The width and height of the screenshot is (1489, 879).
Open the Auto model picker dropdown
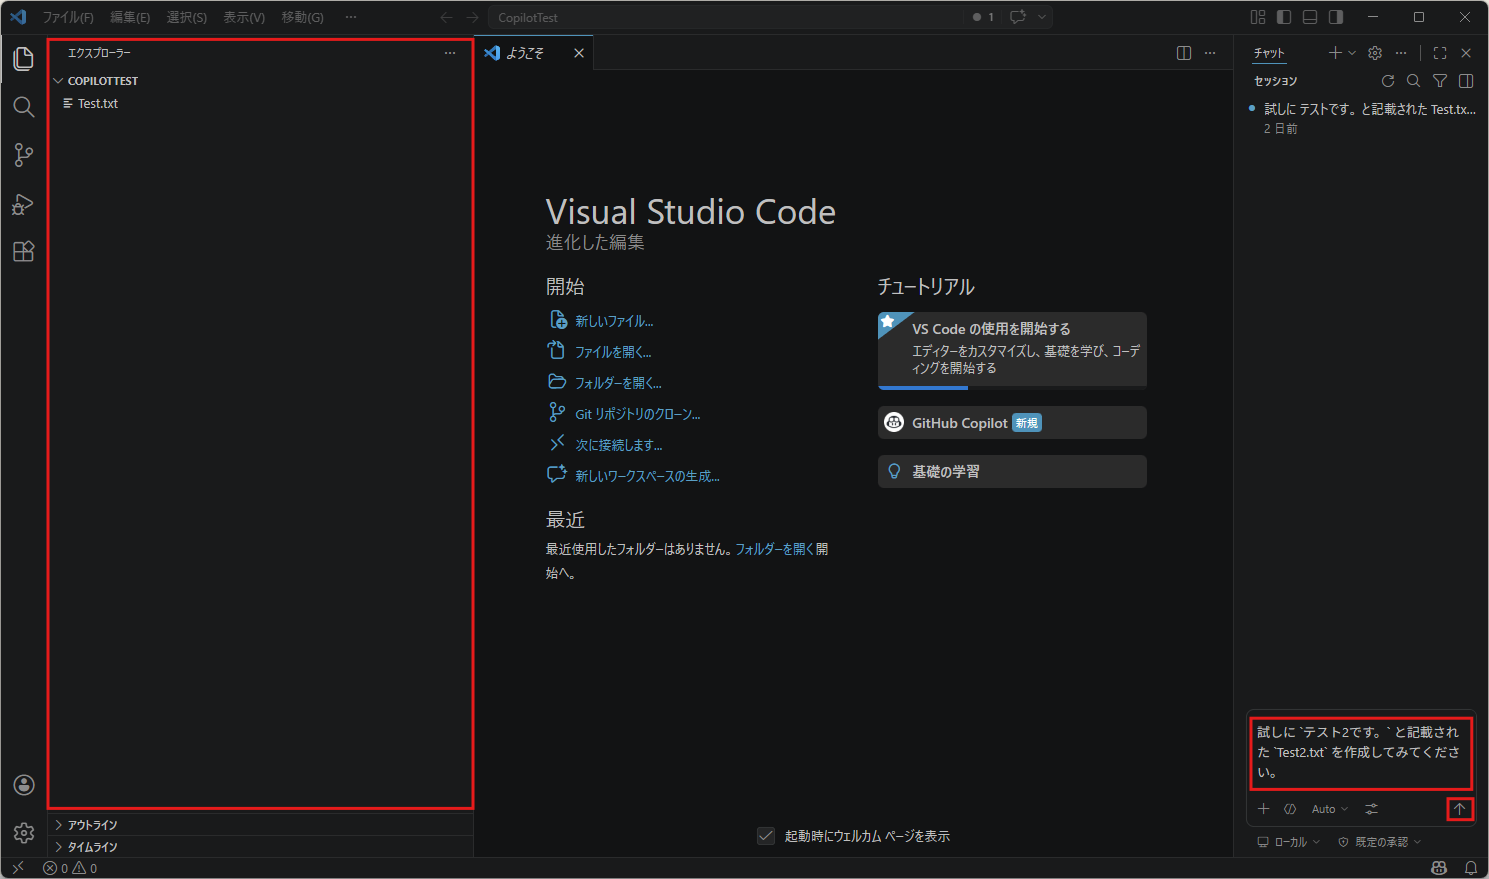tap(1329, 809)
